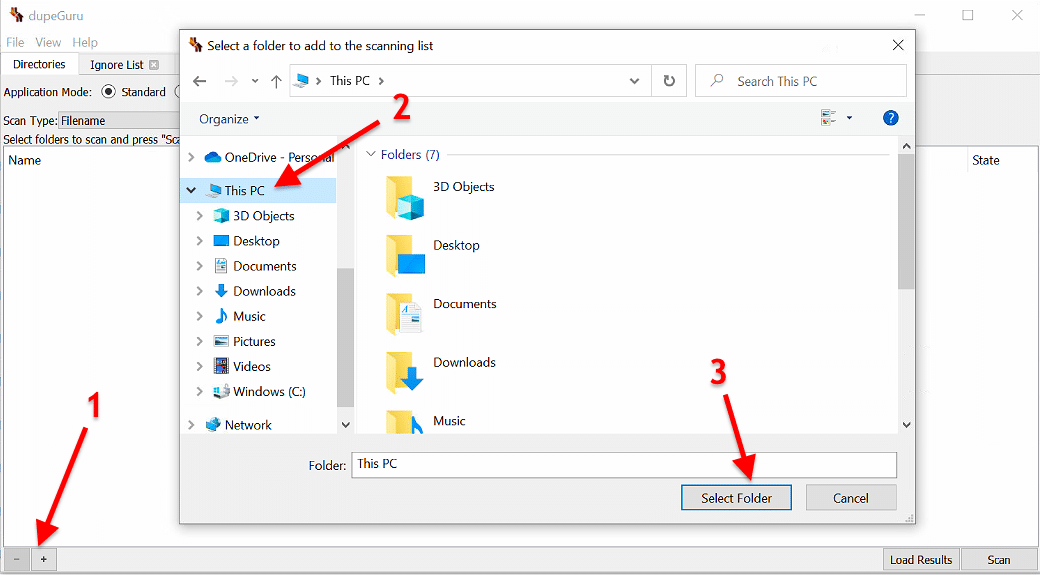
Task: Open the 3D Objects folder icon
Action: click(x=405, y=198)
